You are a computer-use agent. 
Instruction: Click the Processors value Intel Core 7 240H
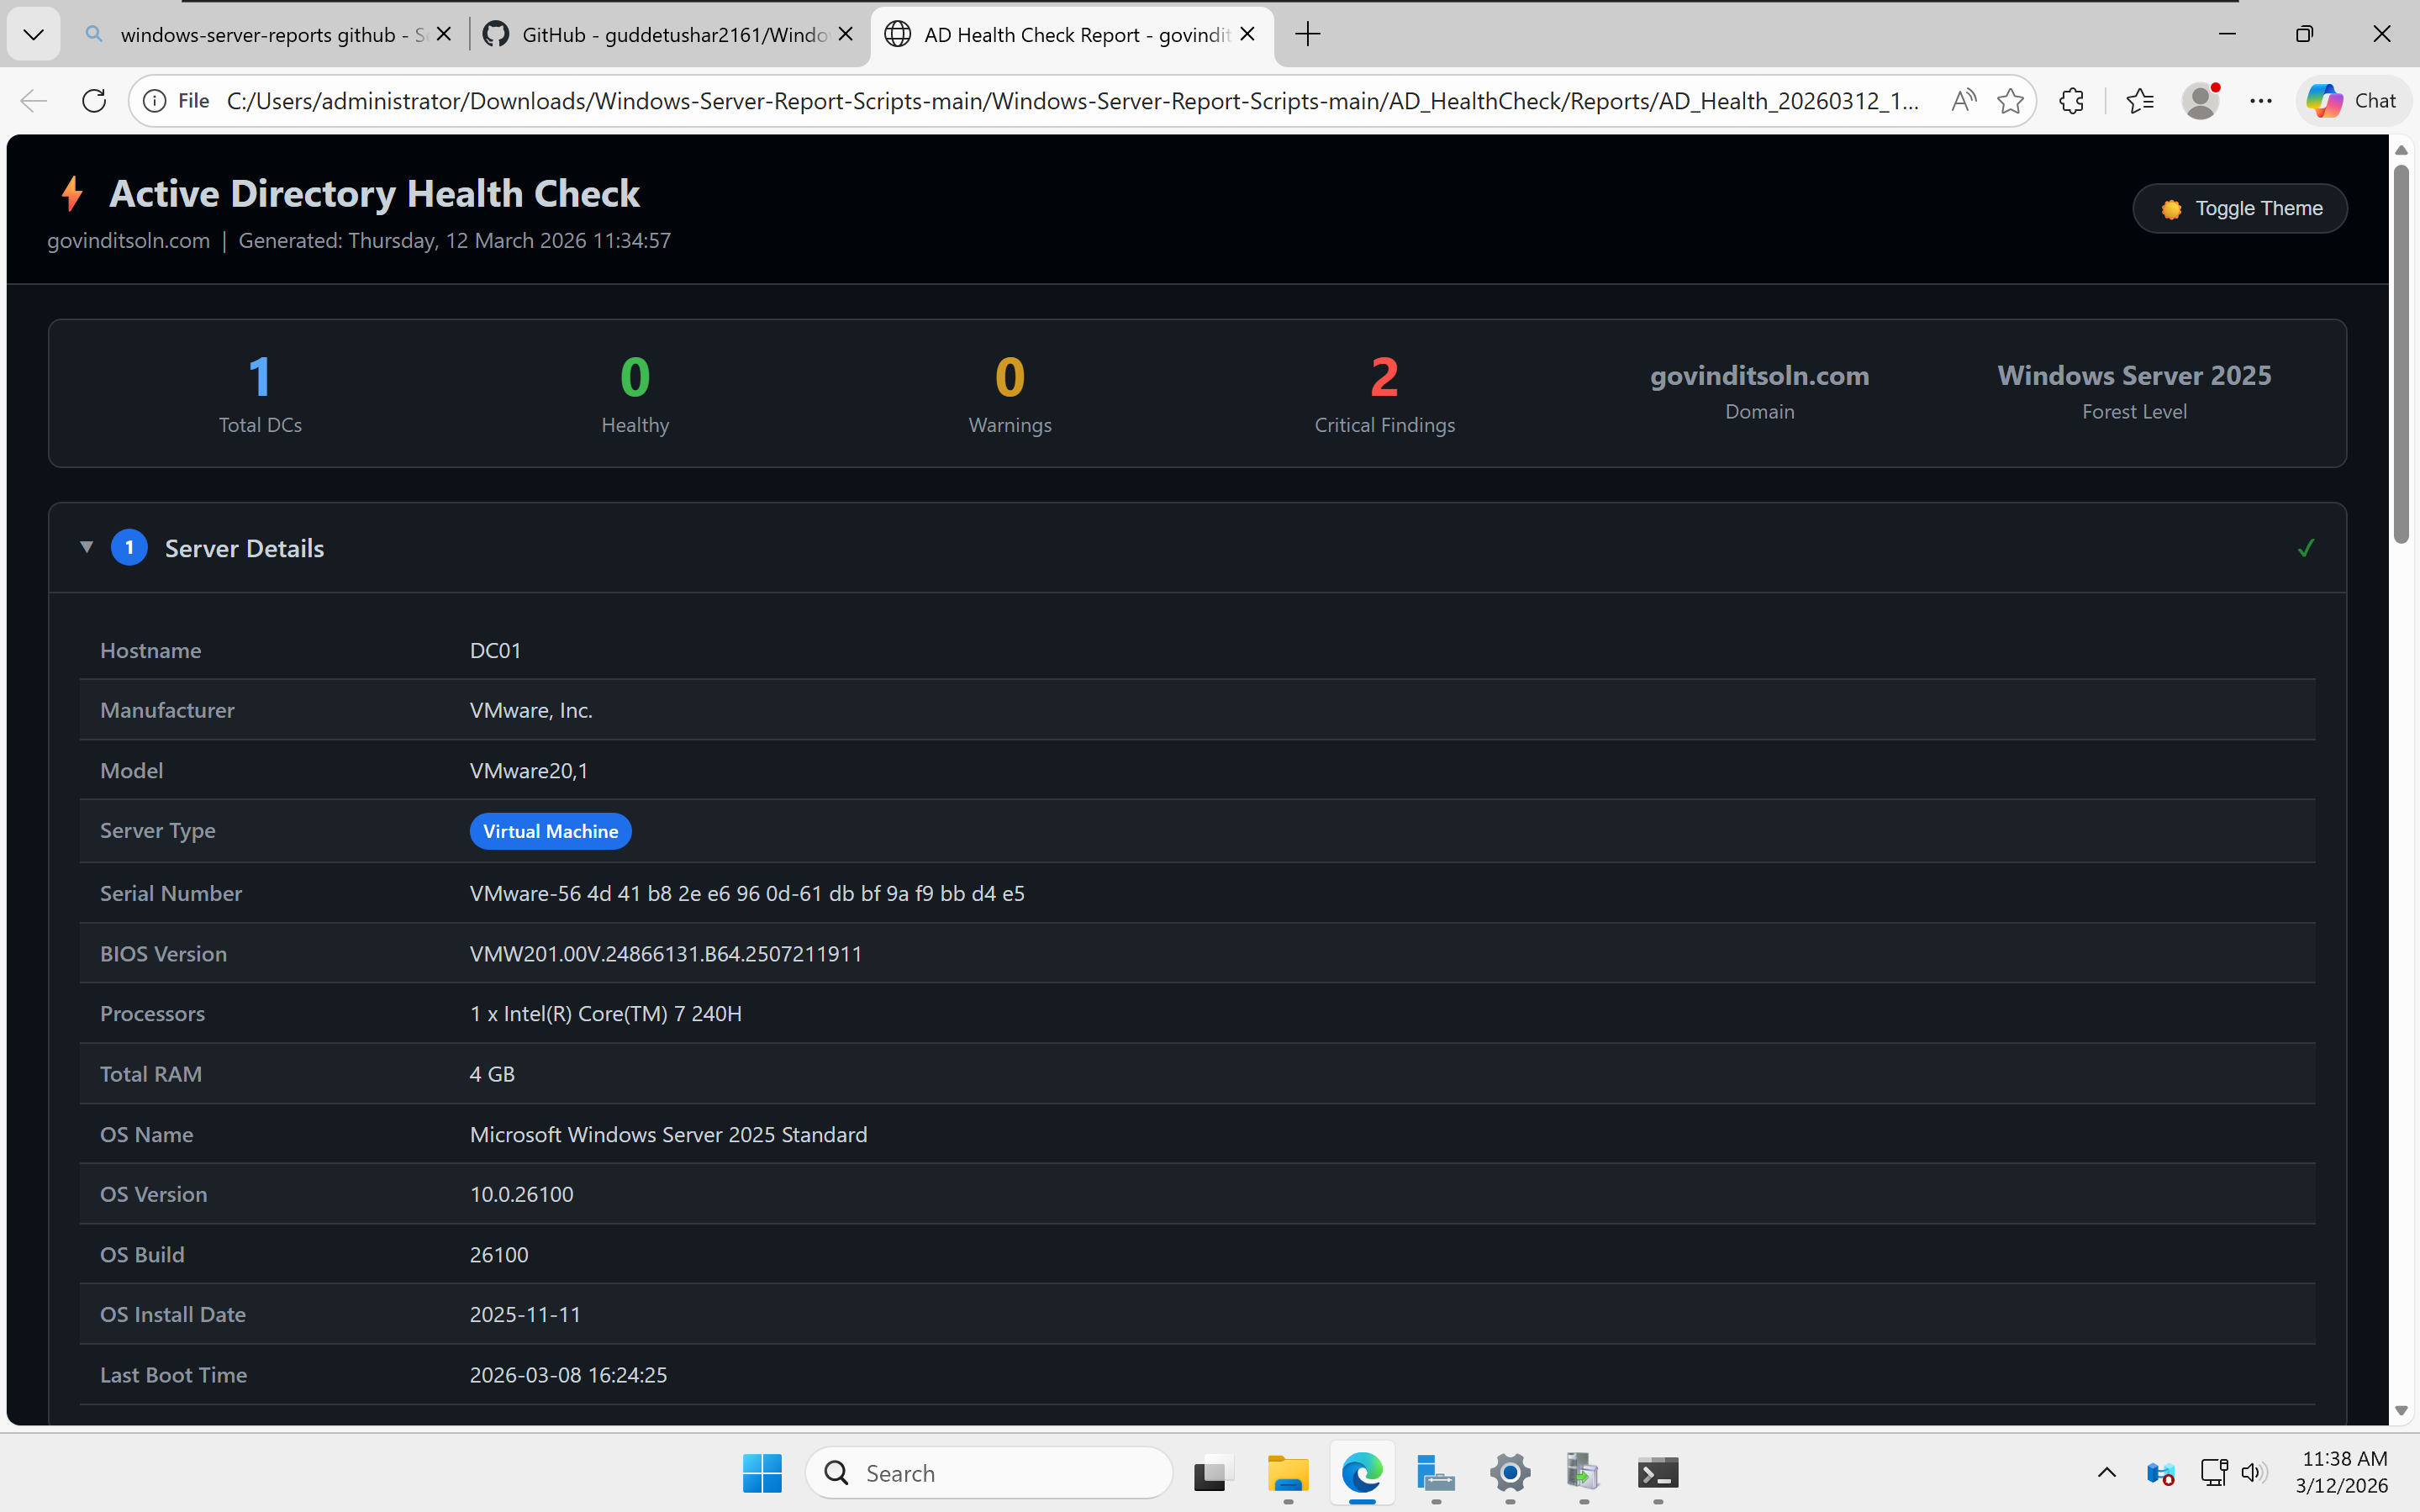coord(606,1013)
